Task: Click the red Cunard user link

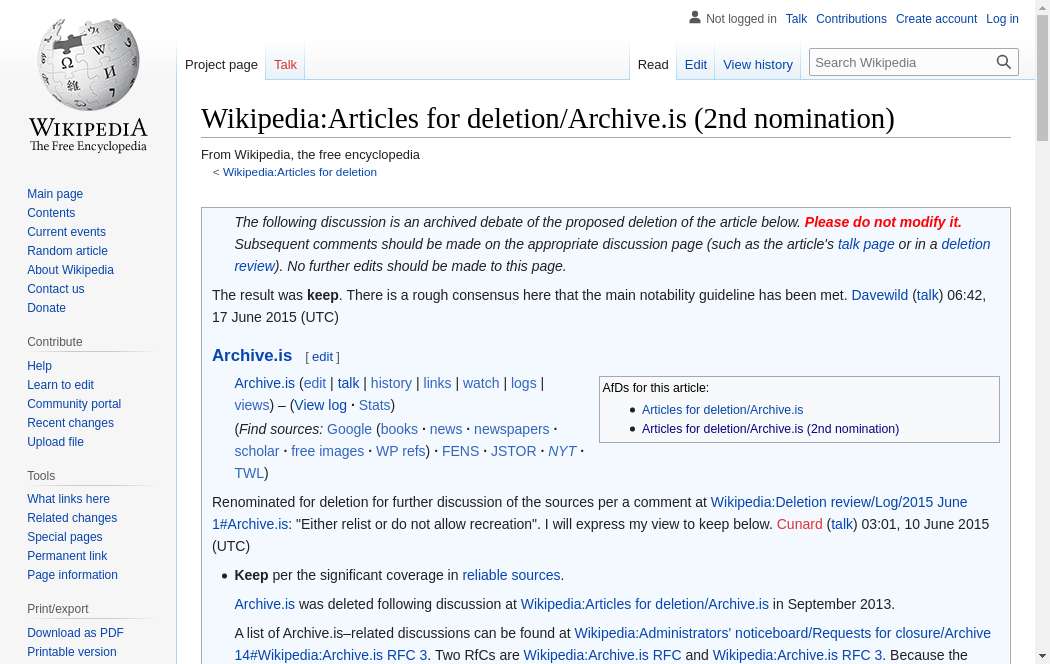Action: point(799,524)
